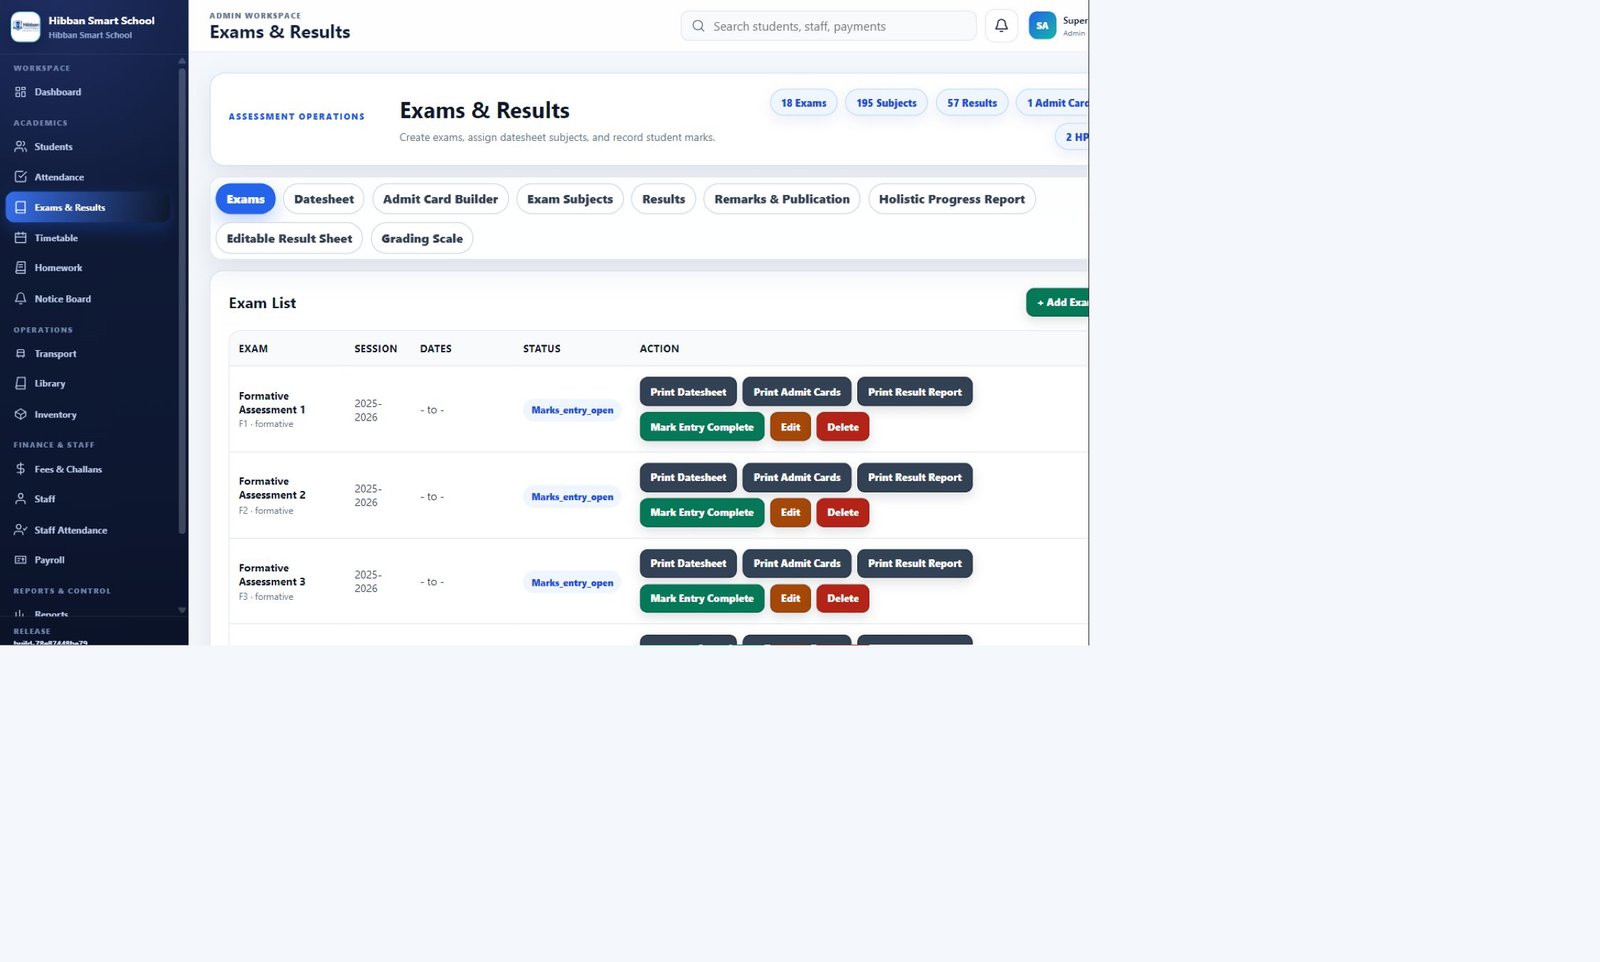Image resolution: width=1600 pixels, height=962 pixels.
Task: Edit Formative Assessment 1
Action: point(790,427)
